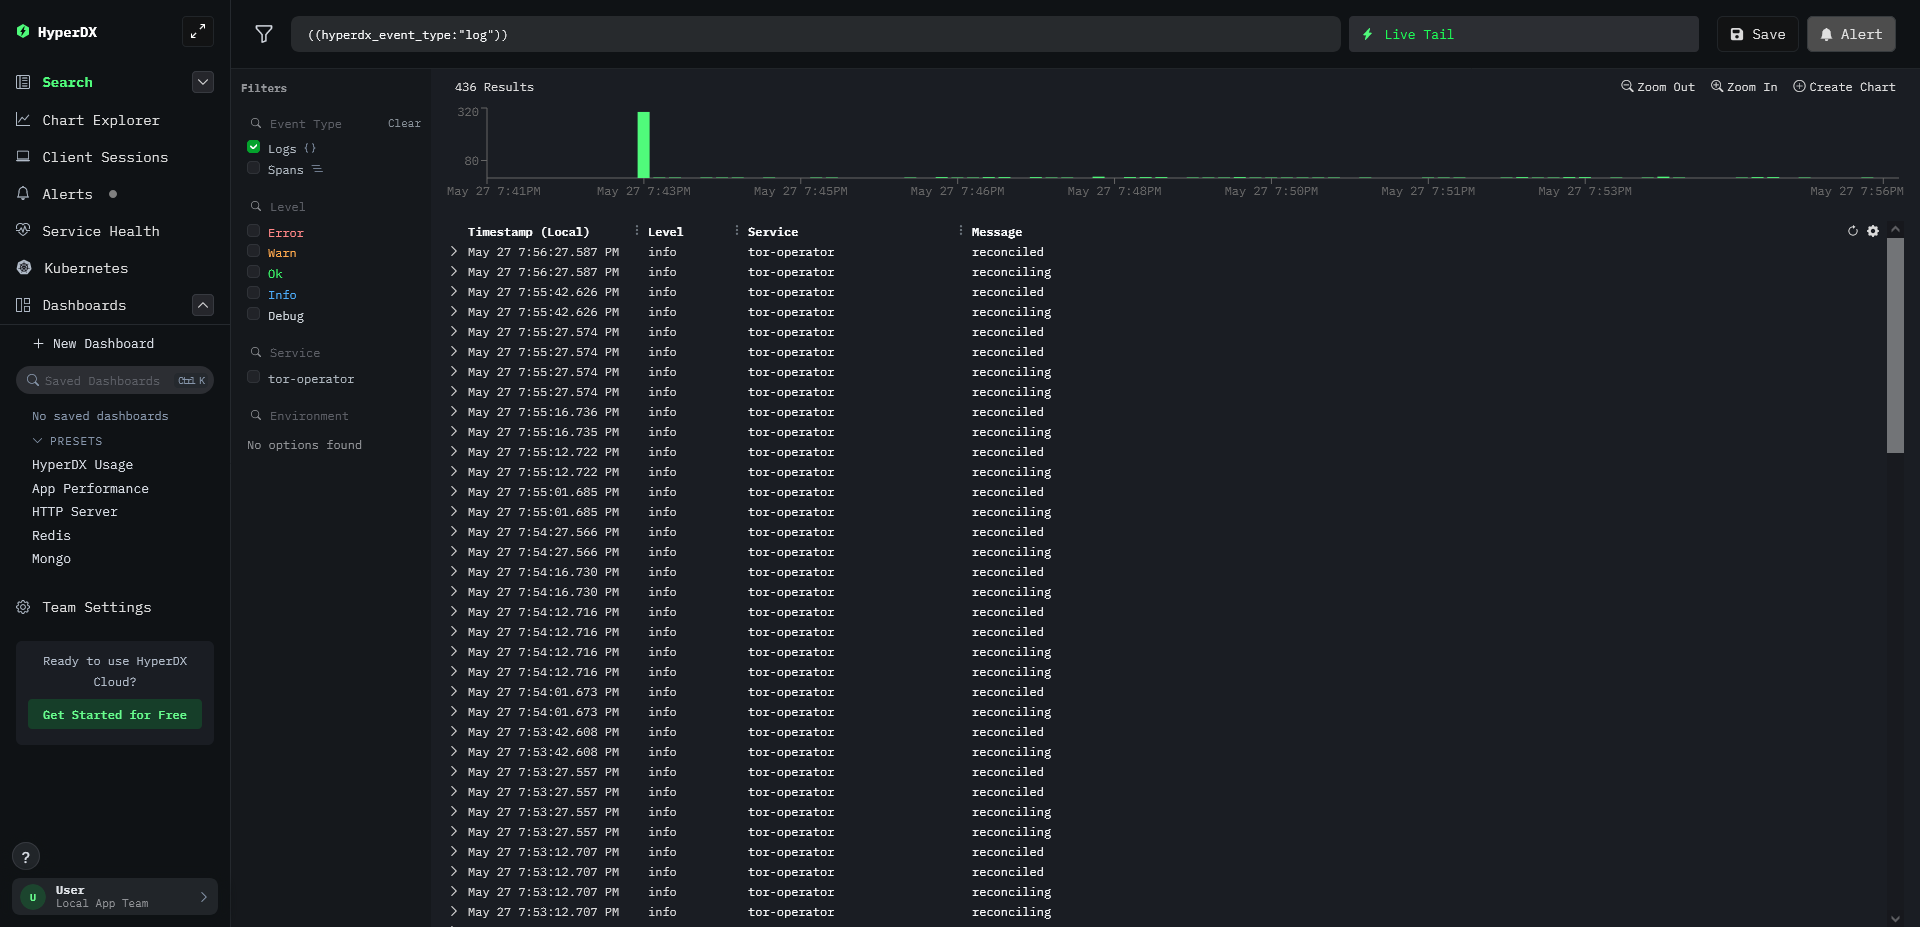The width and height of the screenshot is (1920, 927).
Task: Click the Search sidebar icon
Action: point(23,82)
